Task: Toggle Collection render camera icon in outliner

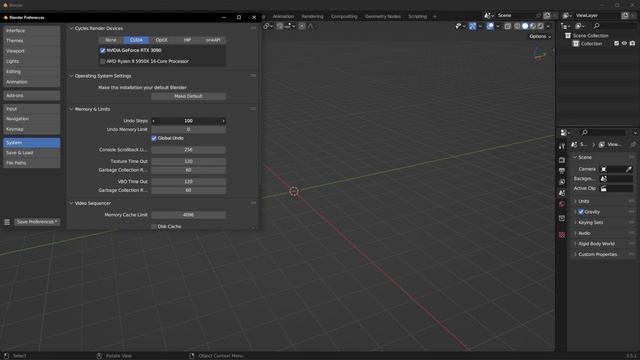Action: coord(632,44)
